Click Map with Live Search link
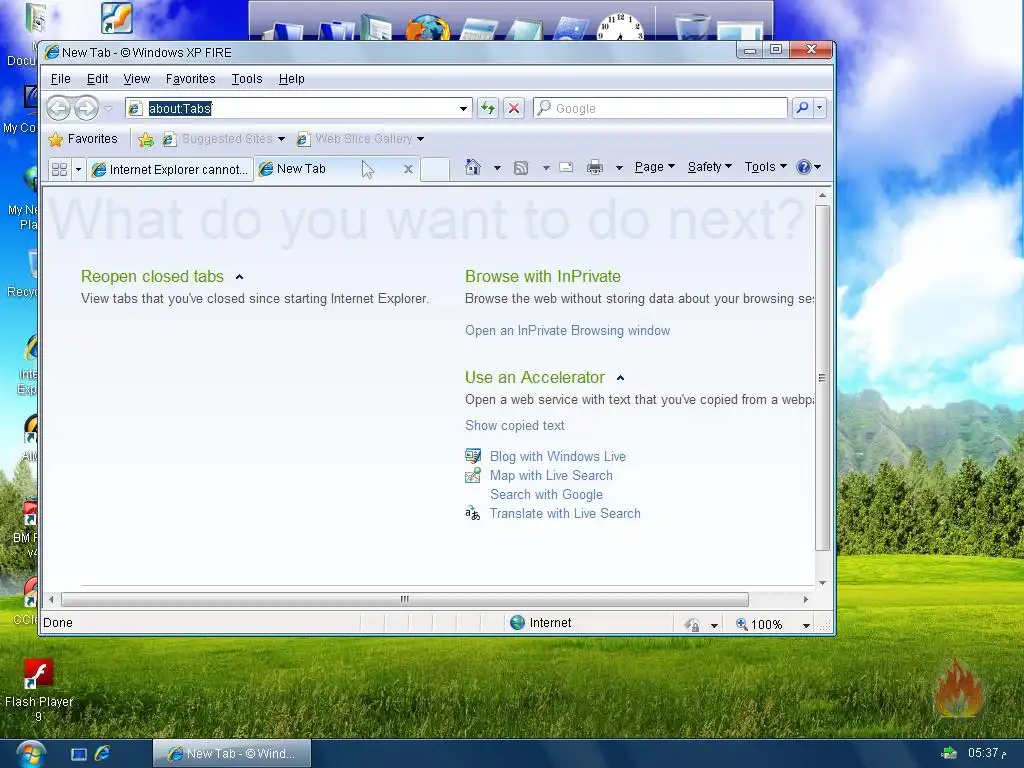Image resolution: width=1024 pixels, height=768 pixels. coord(551,475)
